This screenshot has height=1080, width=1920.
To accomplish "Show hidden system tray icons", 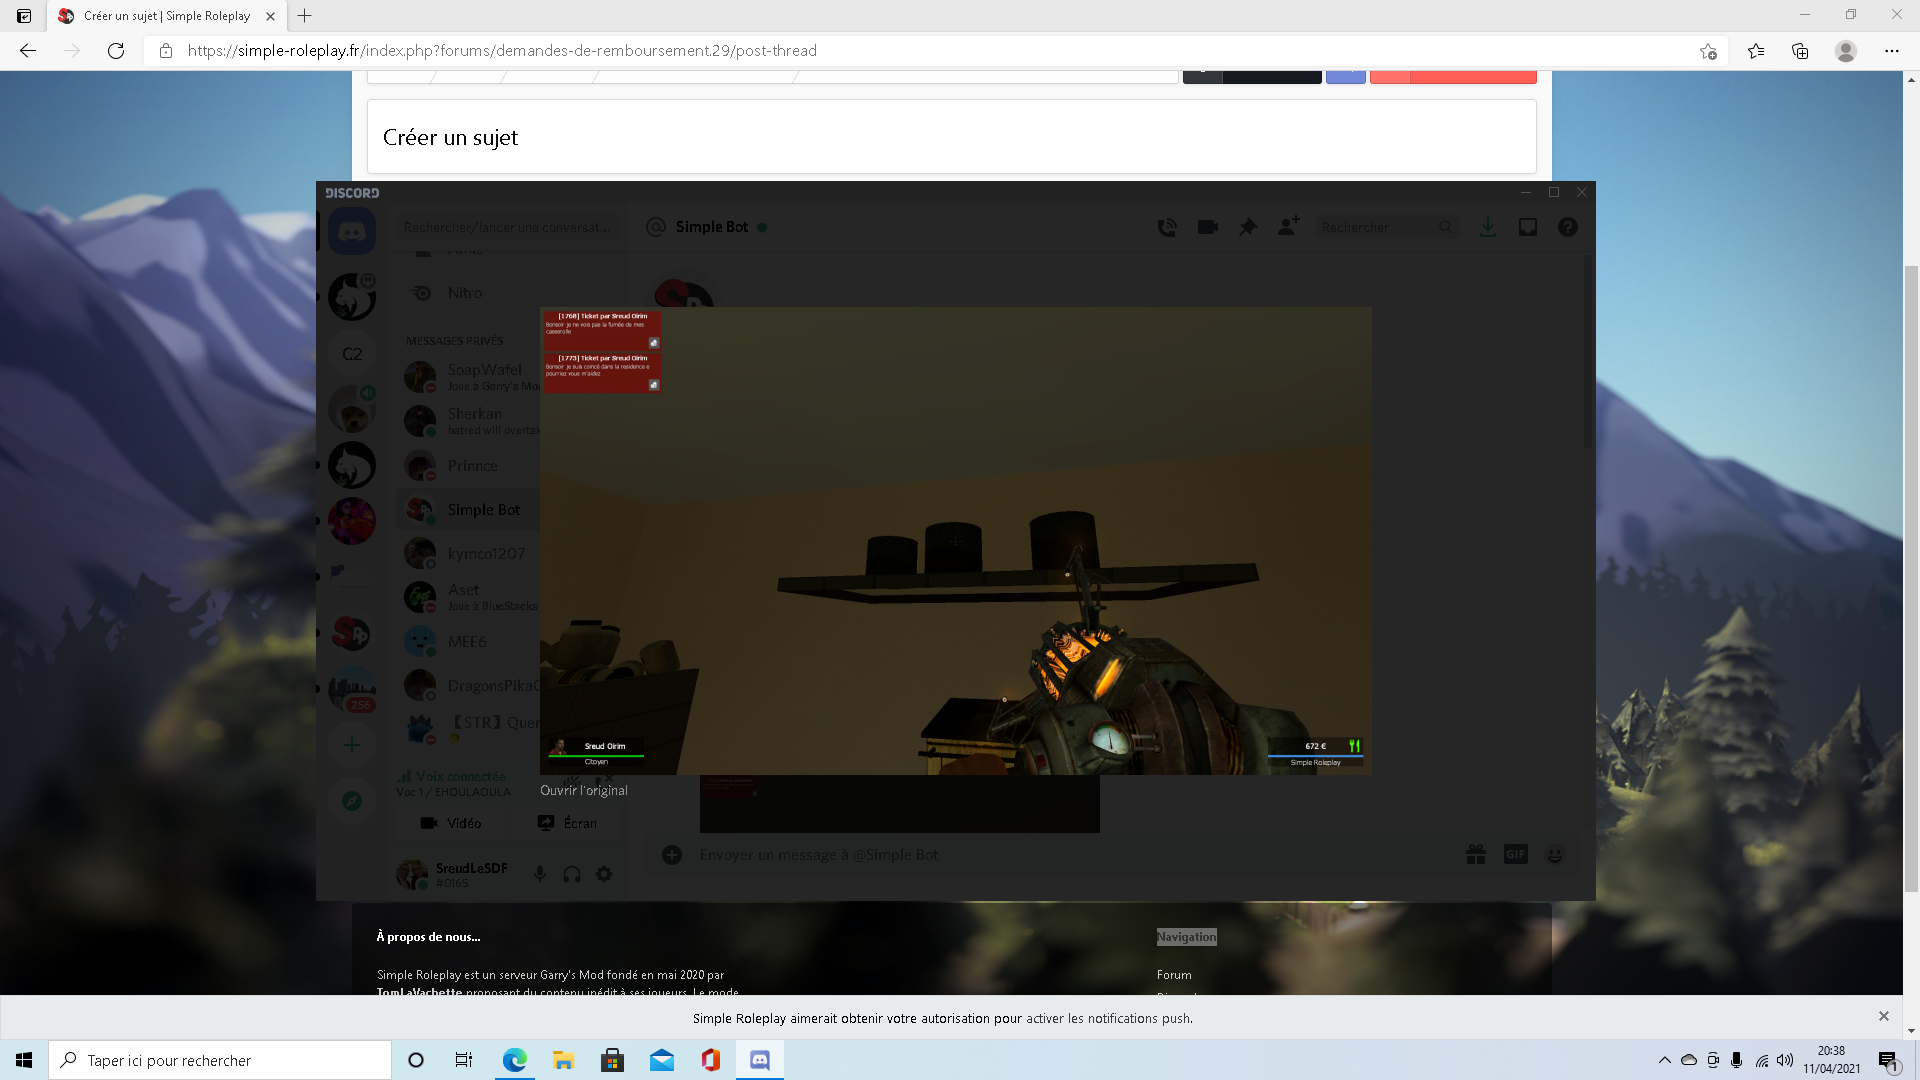I will point(1665,1060).
